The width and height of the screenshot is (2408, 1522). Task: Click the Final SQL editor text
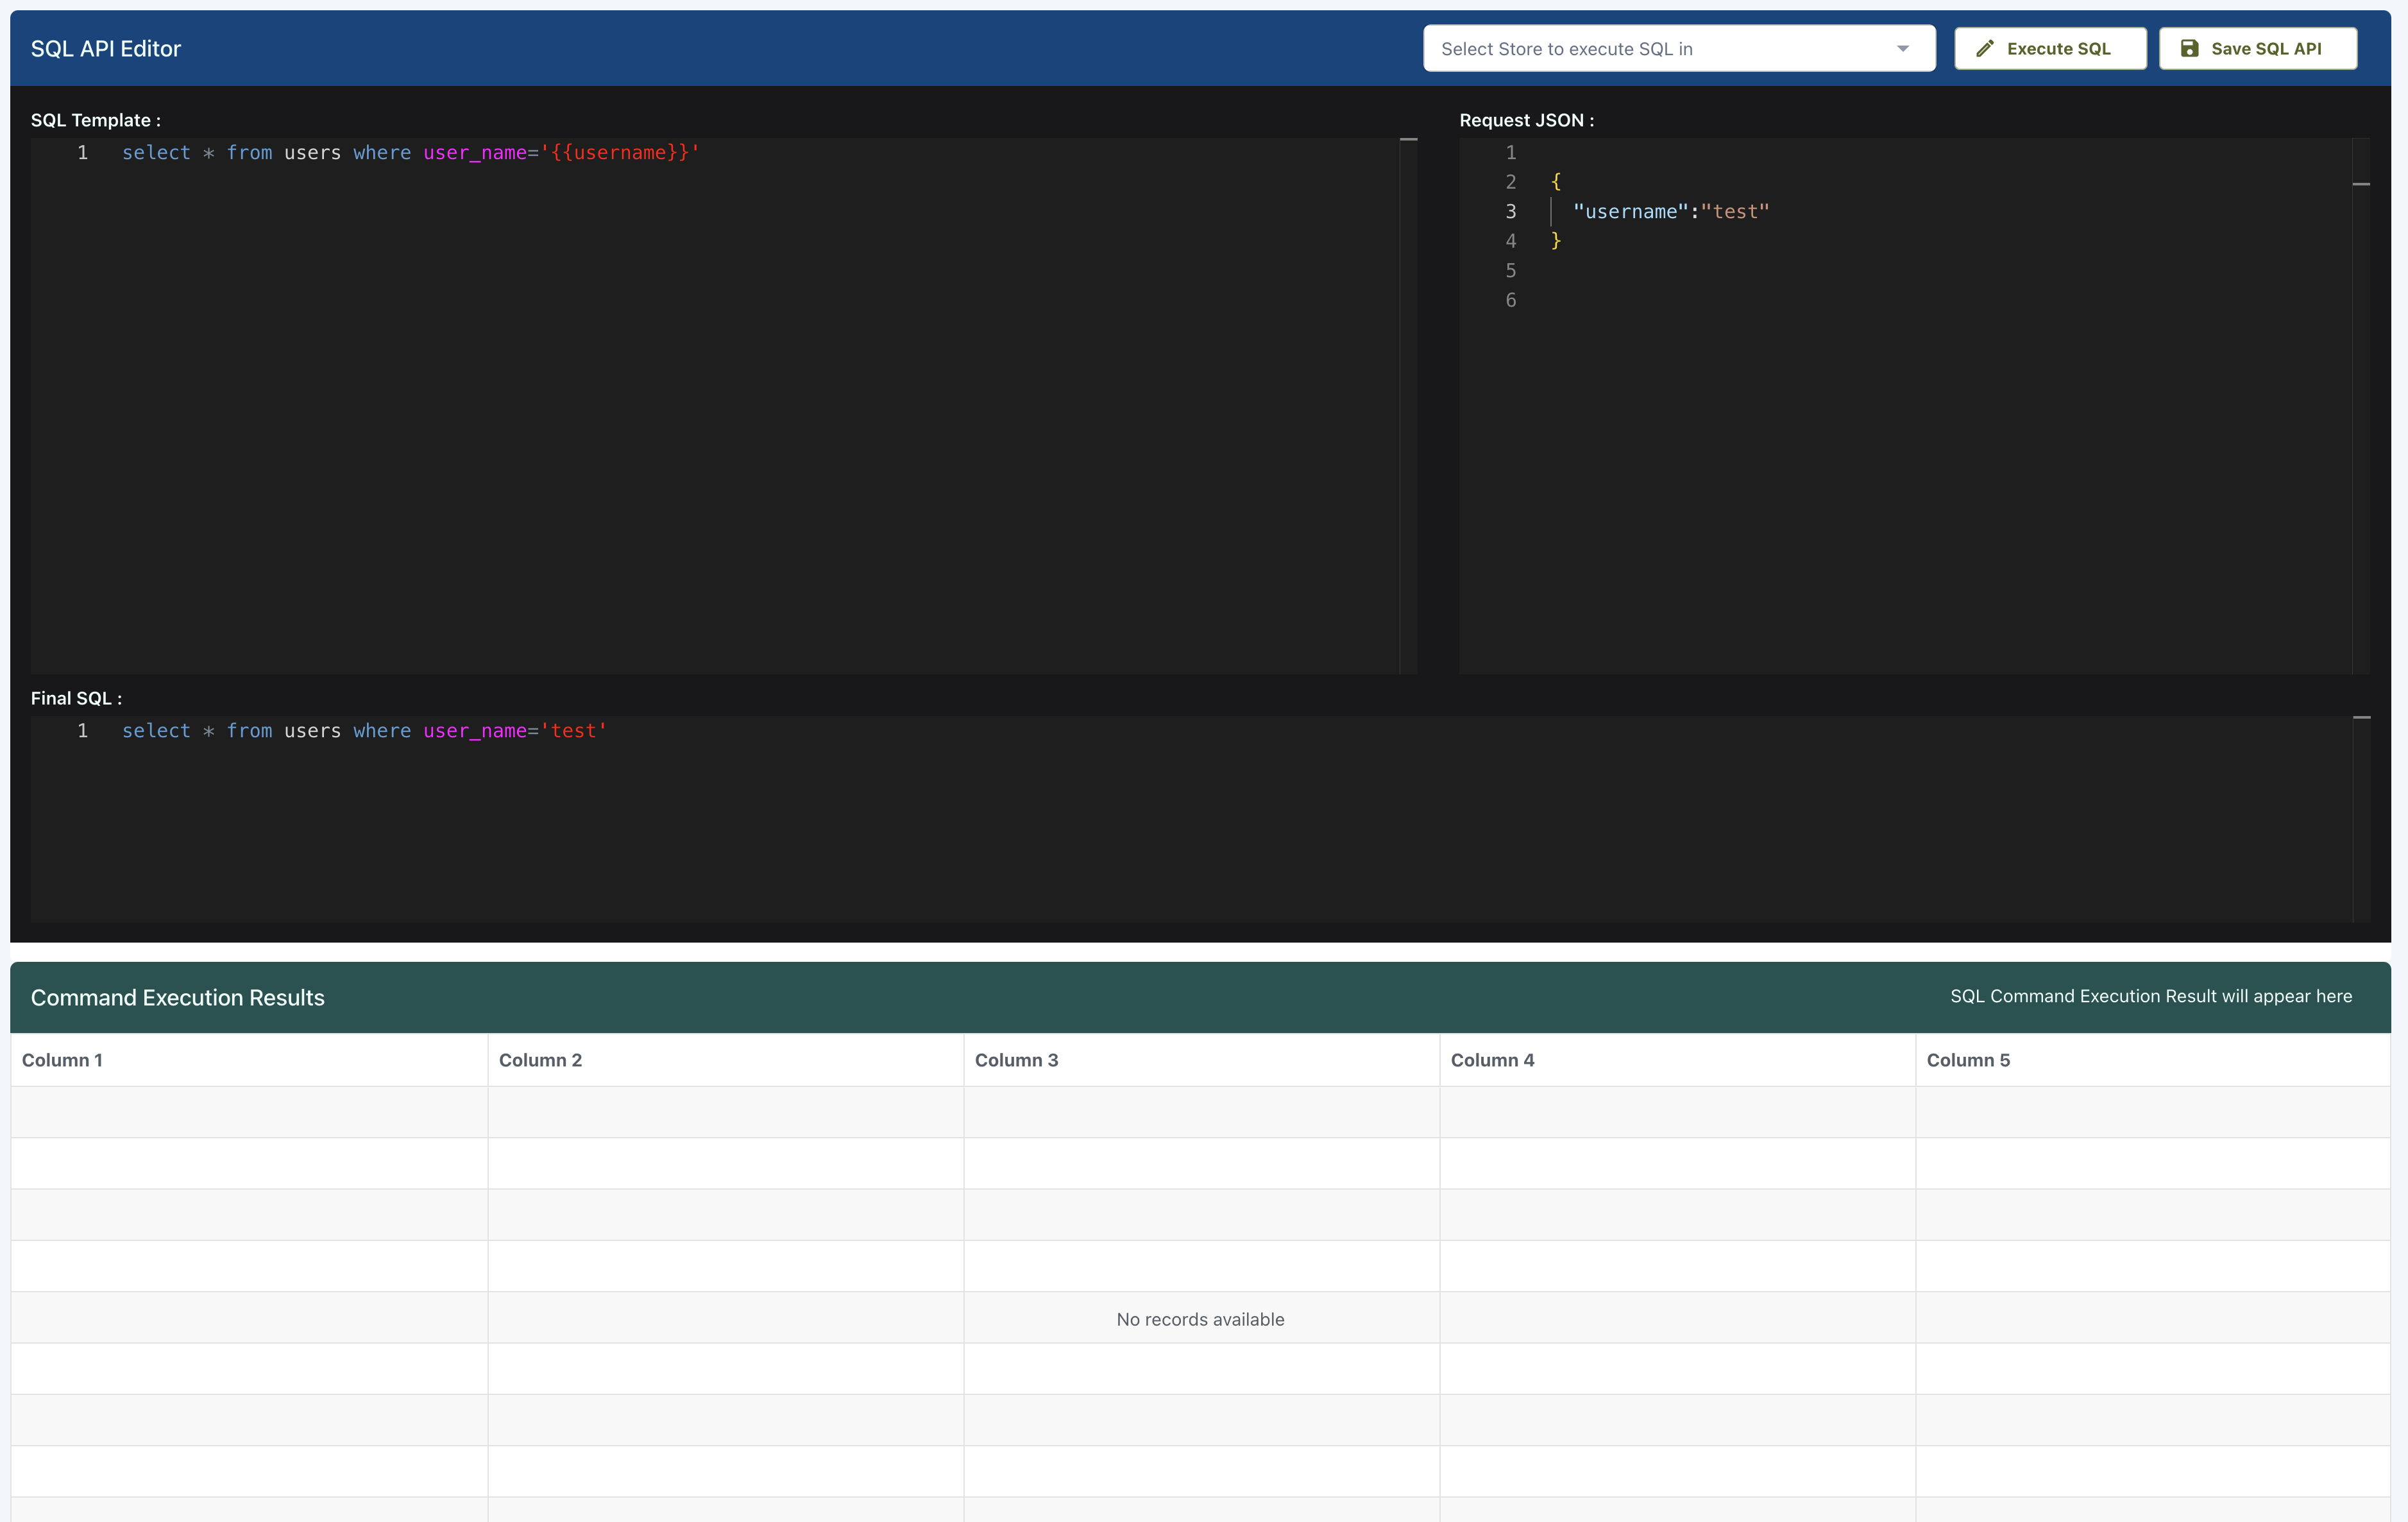pyautogui.click(x=364, y=731)
